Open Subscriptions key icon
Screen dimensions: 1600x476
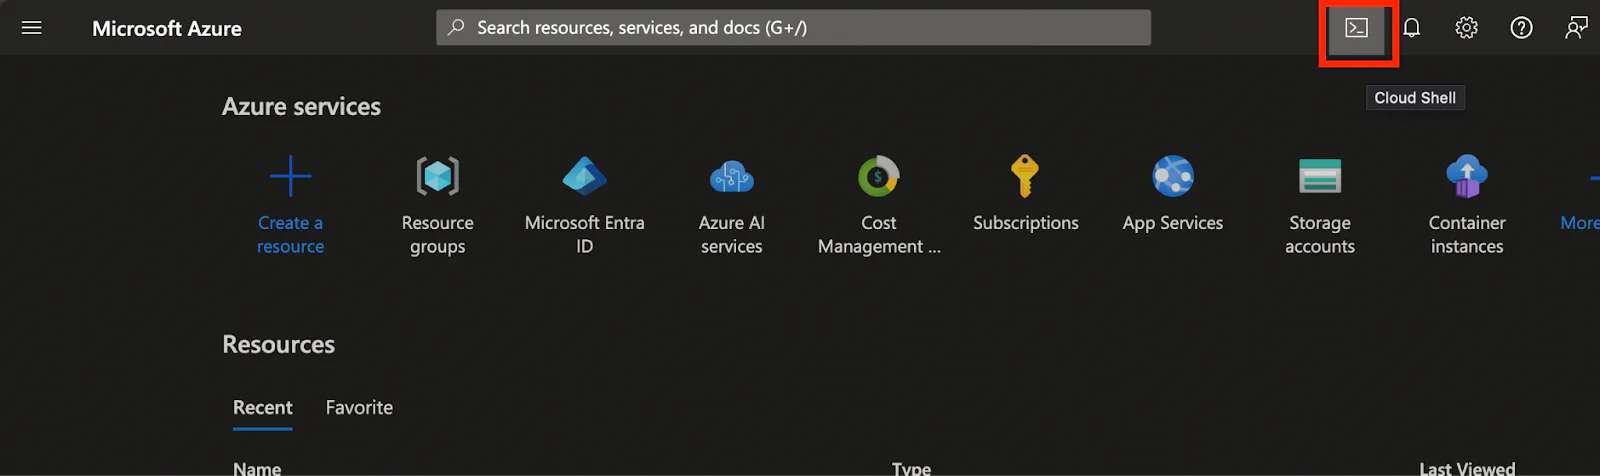[1025, 176]
